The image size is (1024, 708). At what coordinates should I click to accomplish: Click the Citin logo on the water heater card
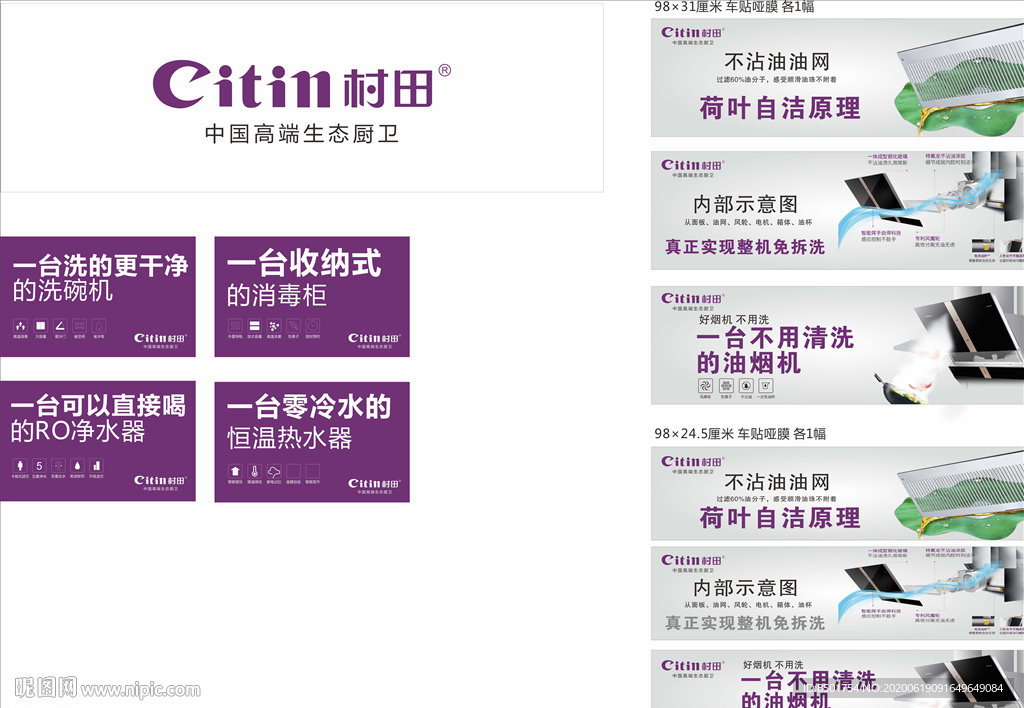pyautogui.click(x=374, y=486)
